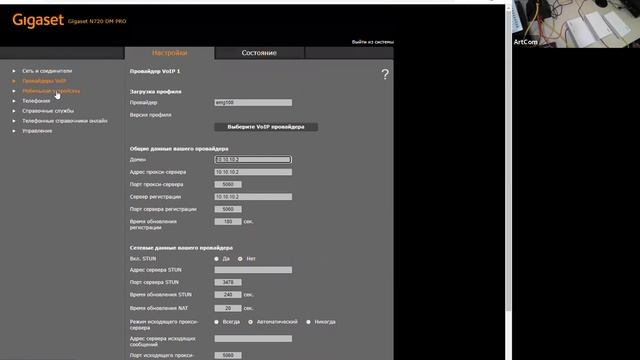Click the Порт сервера STUN field
The height and width of the screenshot is (360, 640).
pos(228,282)
